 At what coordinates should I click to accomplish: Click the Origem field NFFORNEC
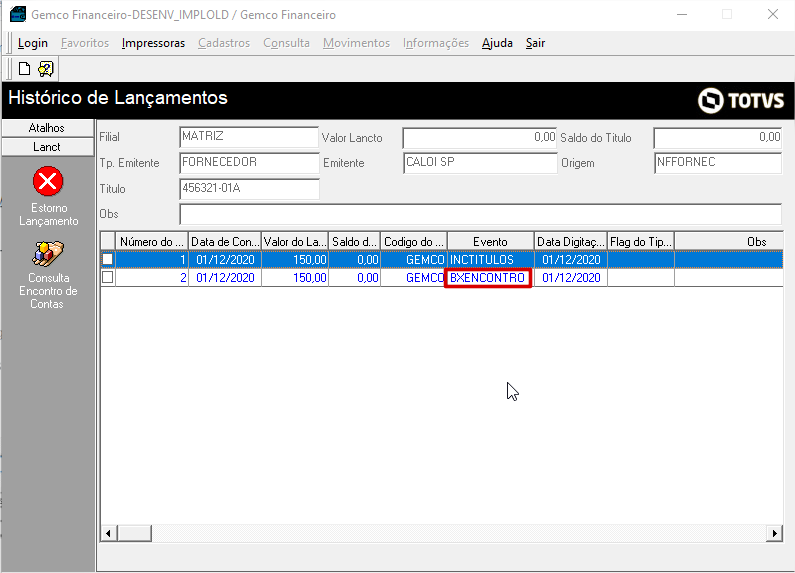718,163
